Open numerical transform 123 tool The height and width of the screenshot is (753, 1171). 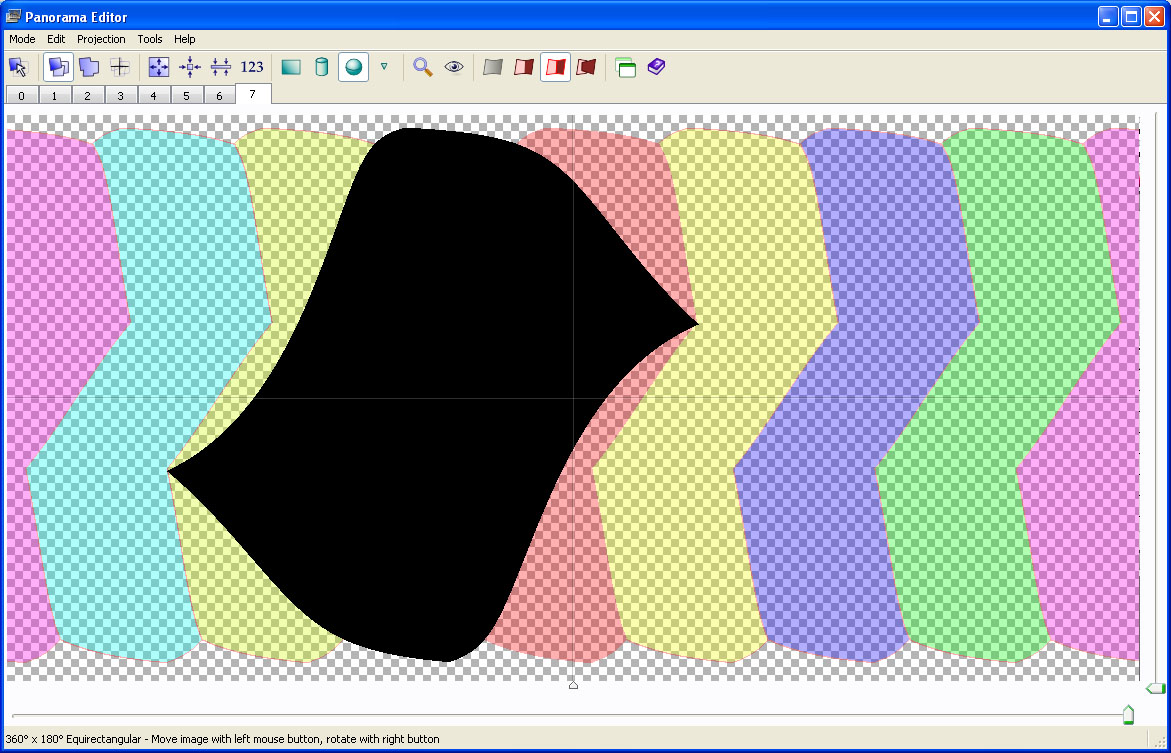(x=252, y=67)
